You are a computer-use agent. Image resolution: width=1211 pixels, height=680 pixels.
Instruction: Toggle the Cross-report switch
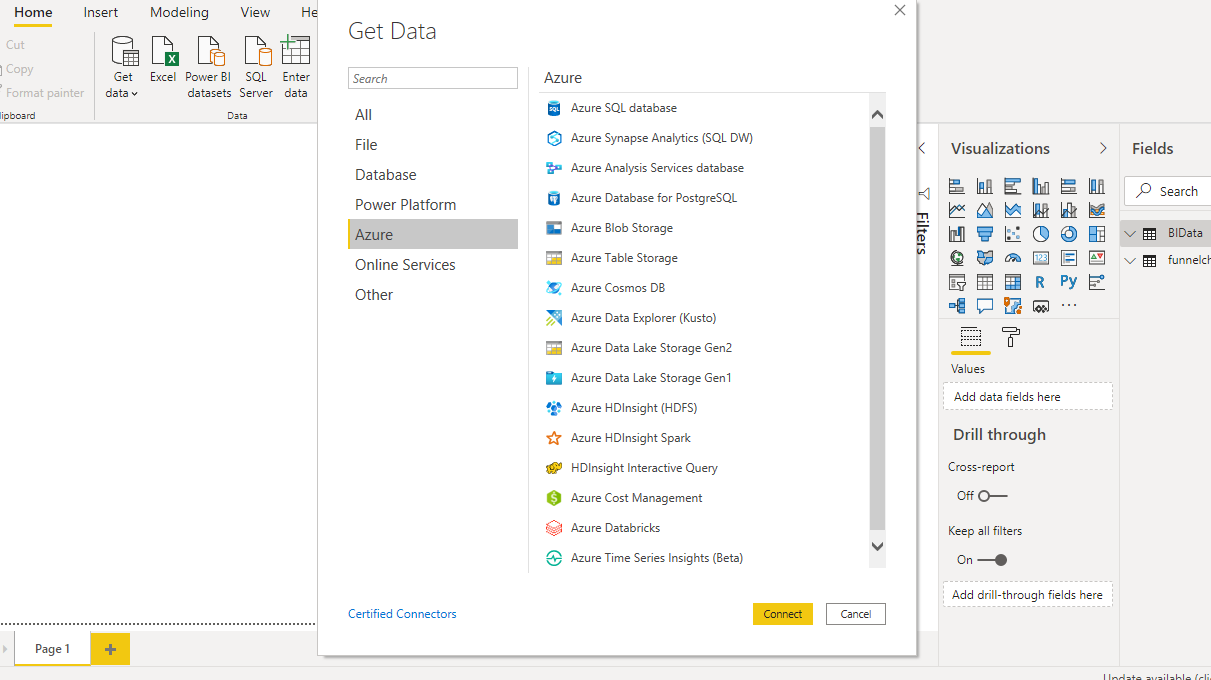[992, 496]
